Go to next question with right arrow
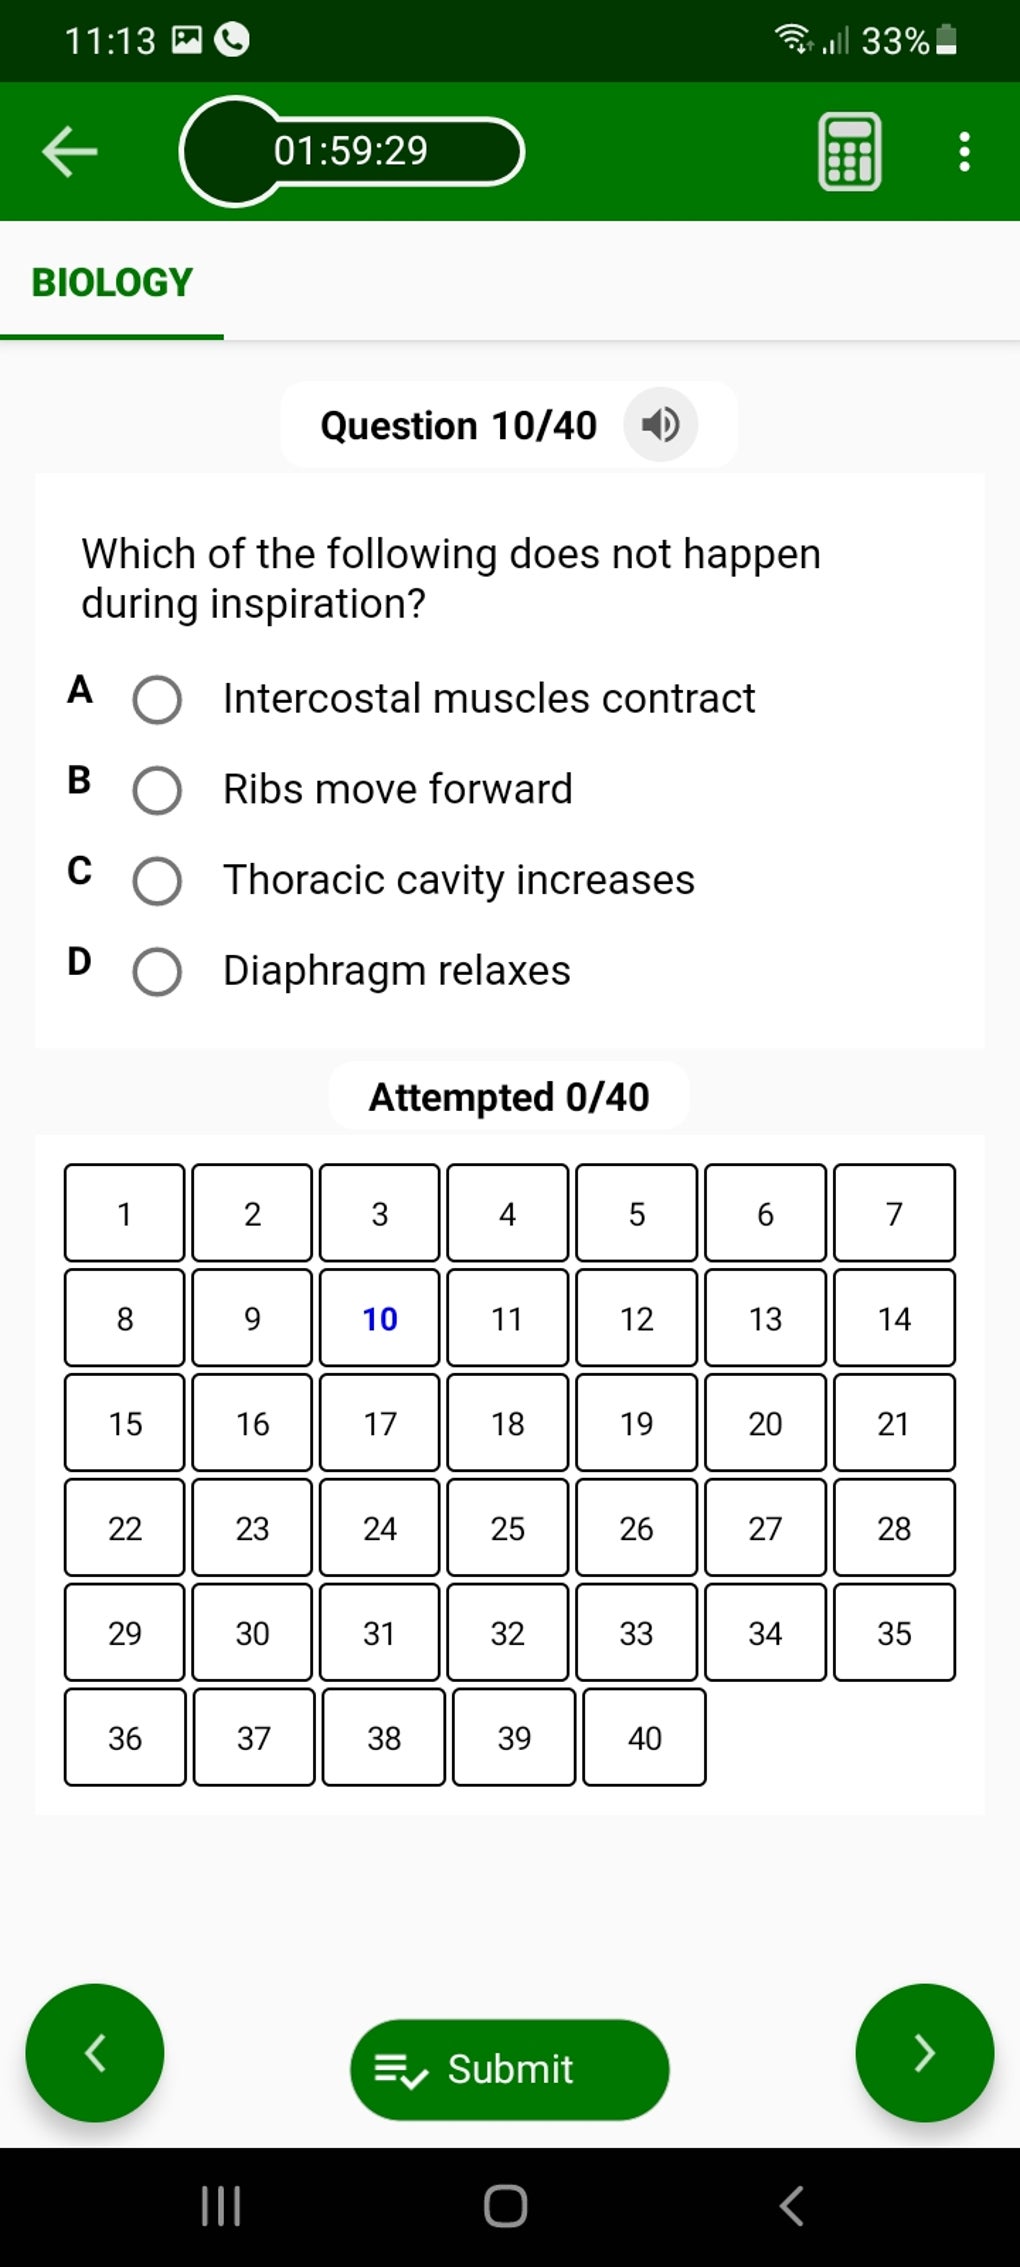 pyautogui.click(x=924, y=2053)
